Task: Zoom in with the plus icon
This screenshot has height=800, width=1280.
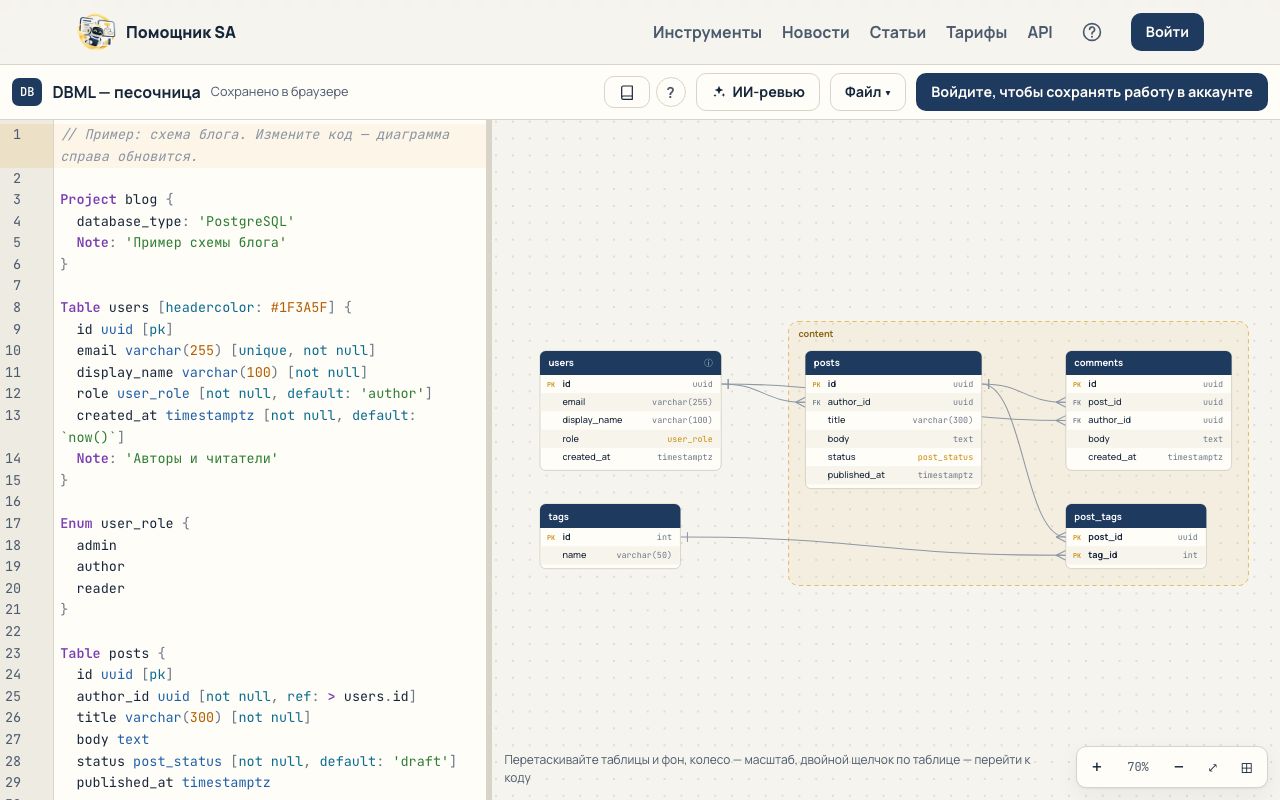Action: tap(1097, 767)
